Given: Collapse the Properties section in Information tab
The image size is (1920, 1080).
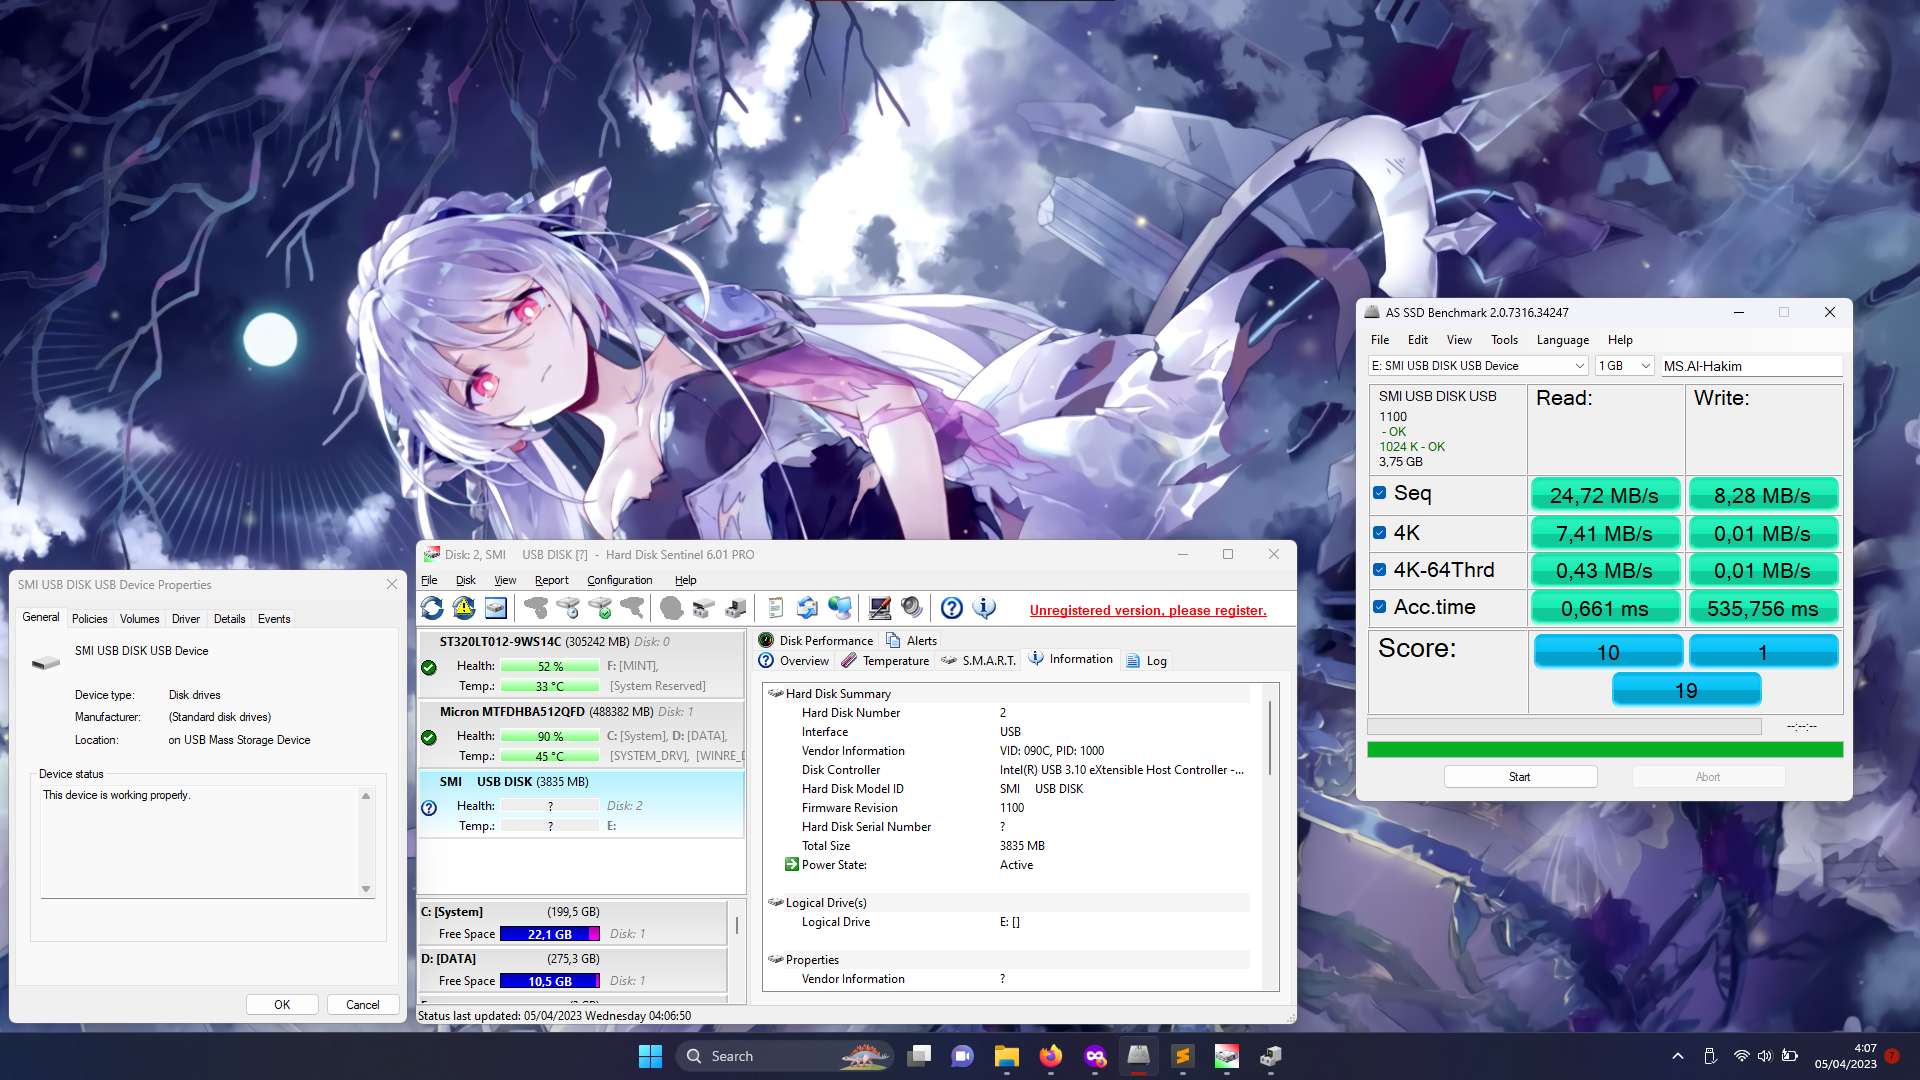Looking at the screenshot, I should click(x=775, y=959).
